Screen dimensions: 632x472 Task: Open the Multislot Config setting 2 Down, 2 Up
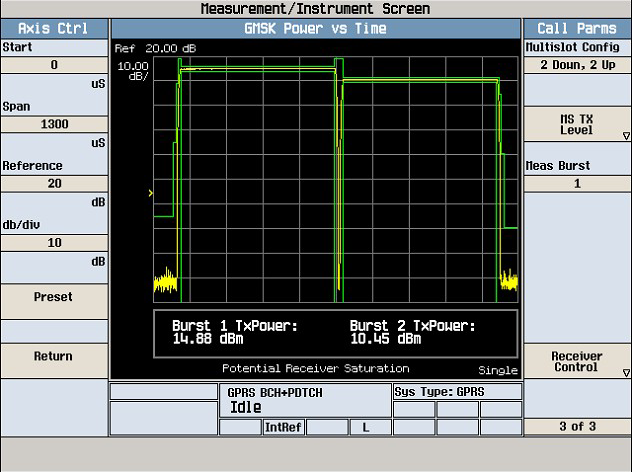coord(577,65)
